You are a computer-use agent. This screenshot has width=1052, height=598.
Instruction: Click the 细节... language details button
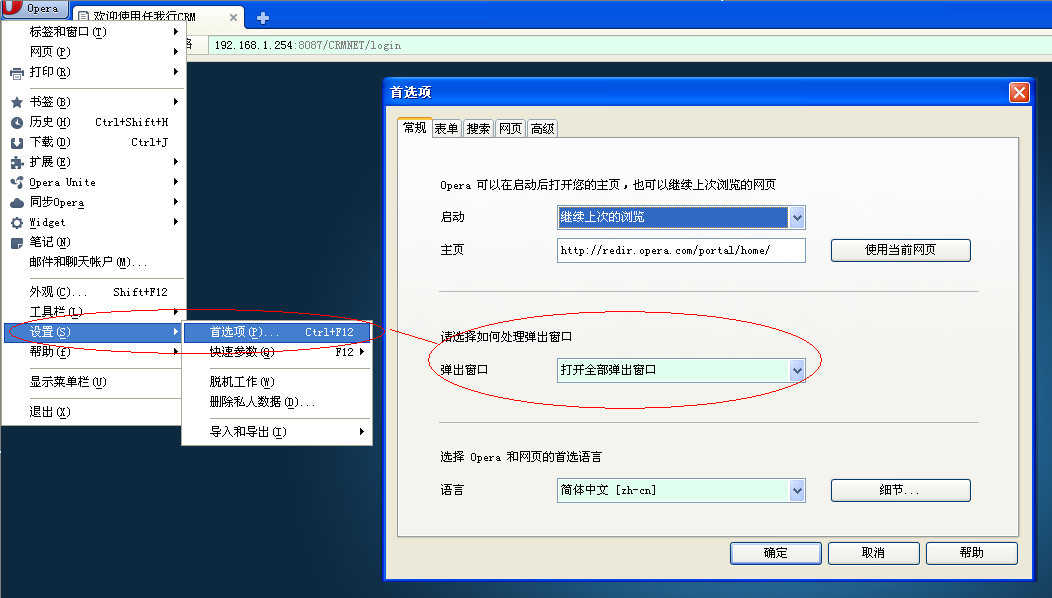tap(900, 490)
